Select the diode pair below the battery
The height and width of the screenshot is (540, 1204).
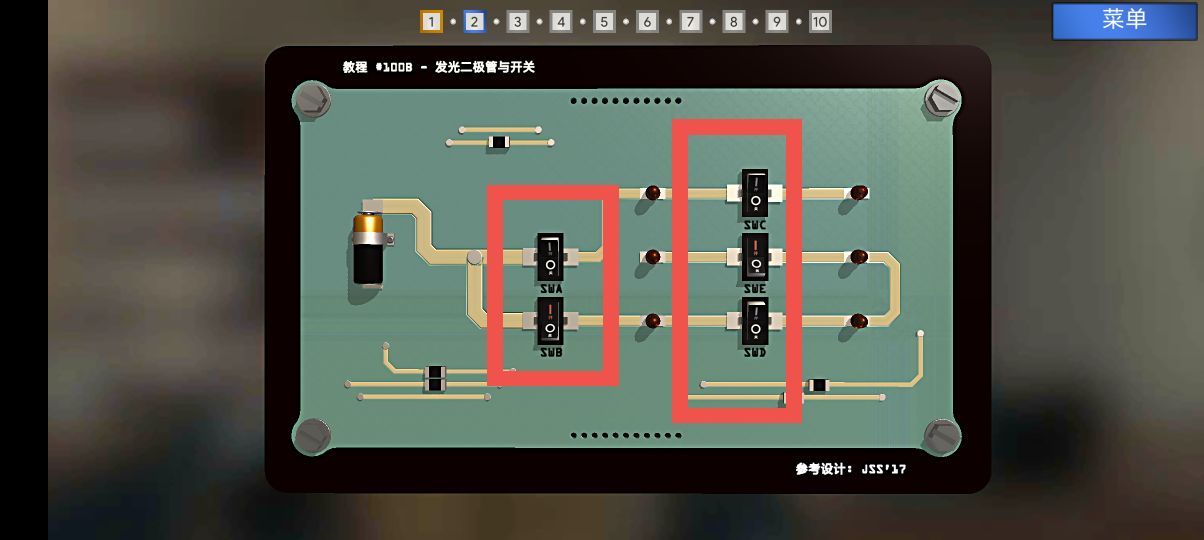[x=435, y=378]
